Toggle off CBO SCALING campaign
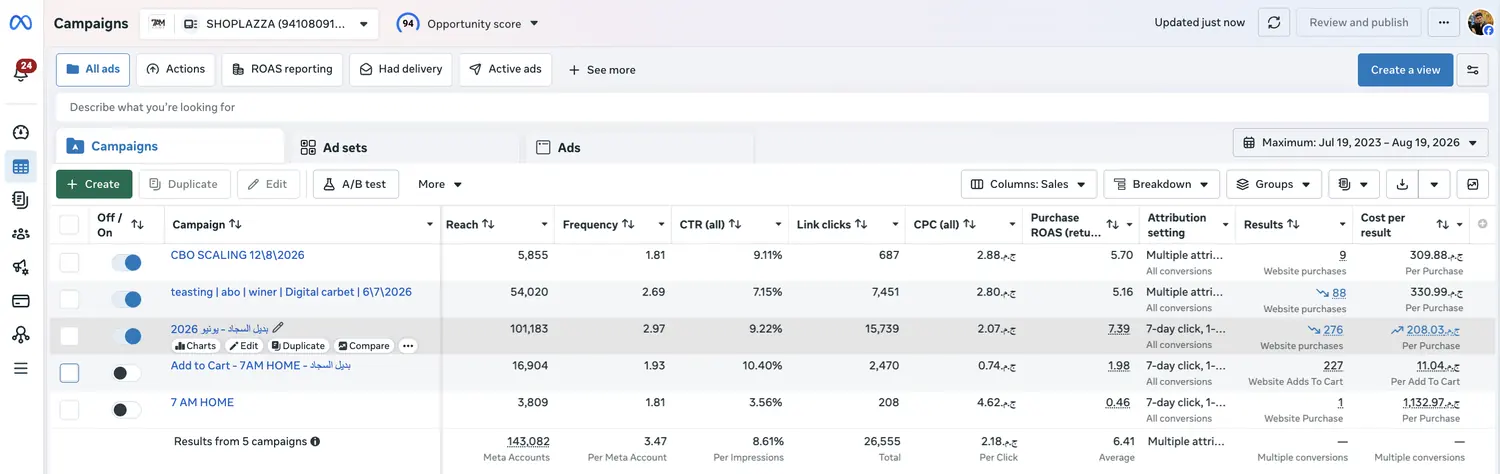Screen dimensions: 1500x474 tap(126, 262)
